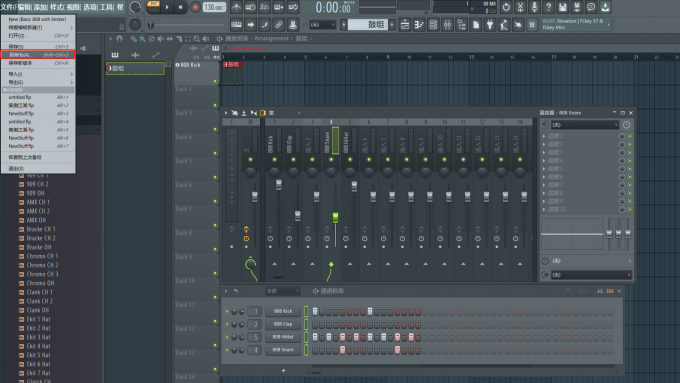Screen dimensions: 680x383
Task: Click the link chain icon in the toolbar
Action: pyautogui.click(x=279, y=25)
